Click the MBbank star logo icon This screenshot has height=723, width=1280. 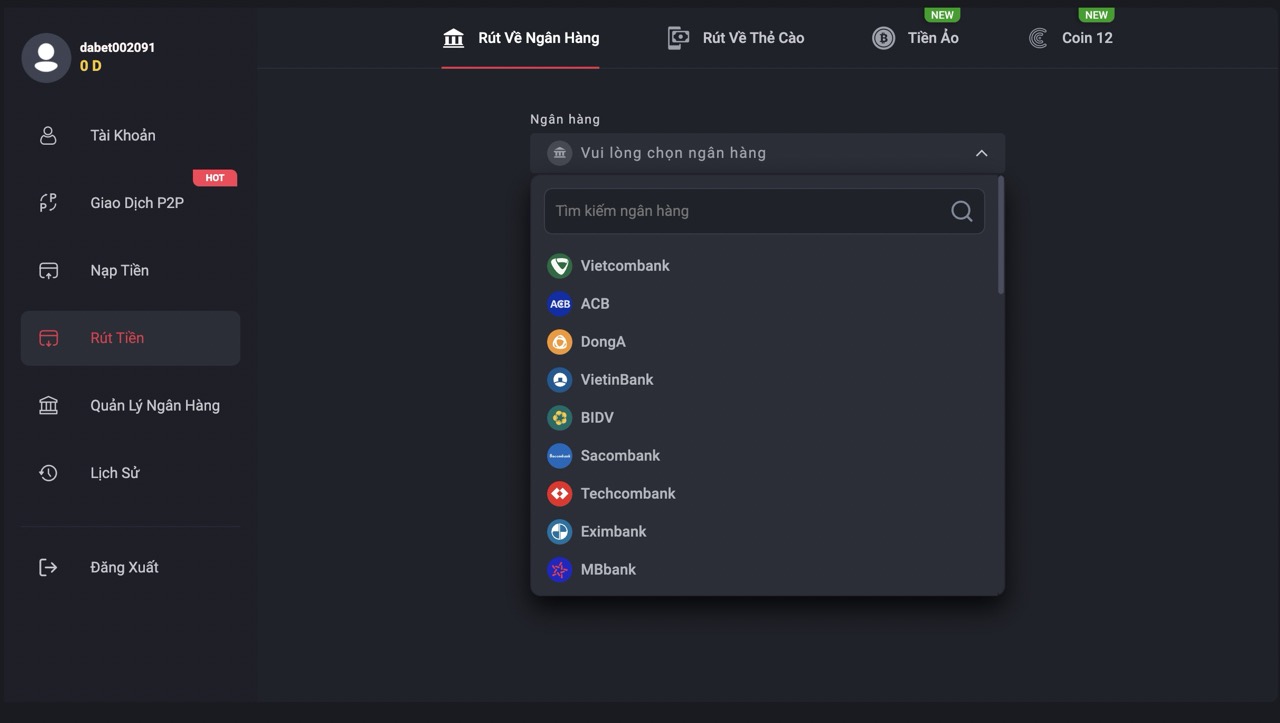[559, 570]
